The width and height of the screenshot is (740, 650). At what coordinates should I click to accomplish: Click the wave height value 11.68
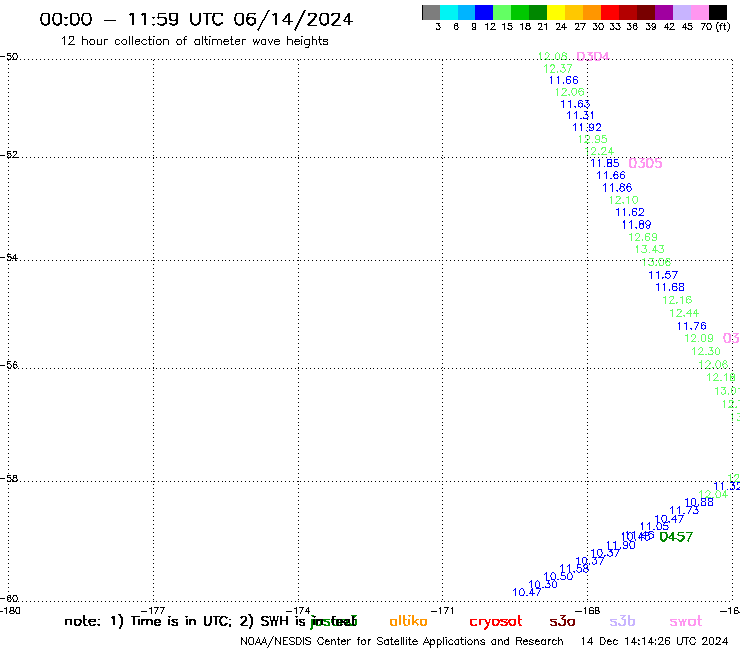point(670,287)
